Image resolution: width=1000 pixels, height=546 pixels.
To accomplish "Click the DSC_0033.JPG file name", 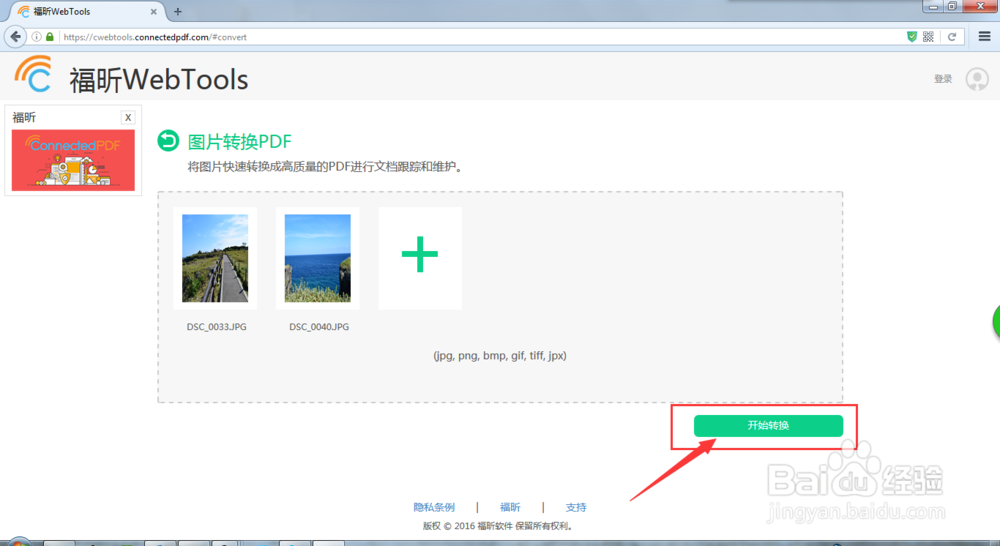I will (x=216, y=327).
